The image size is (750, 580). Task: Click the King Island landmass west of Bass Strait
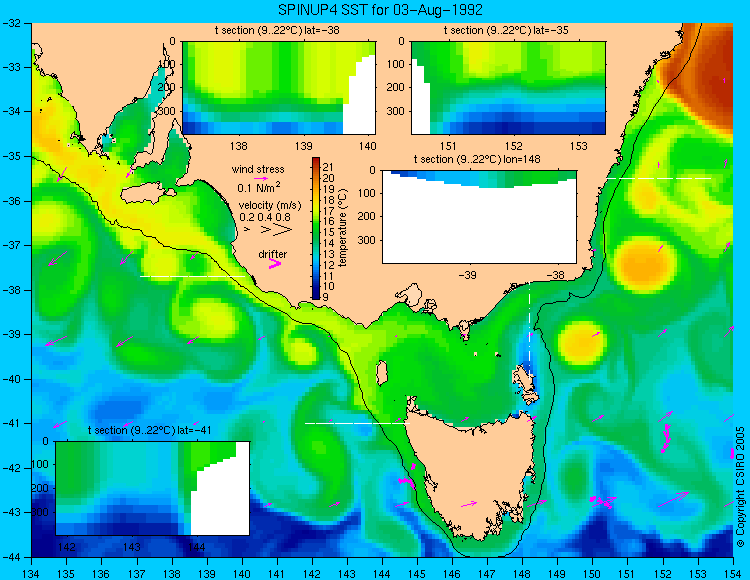click(x=381, y=373)
